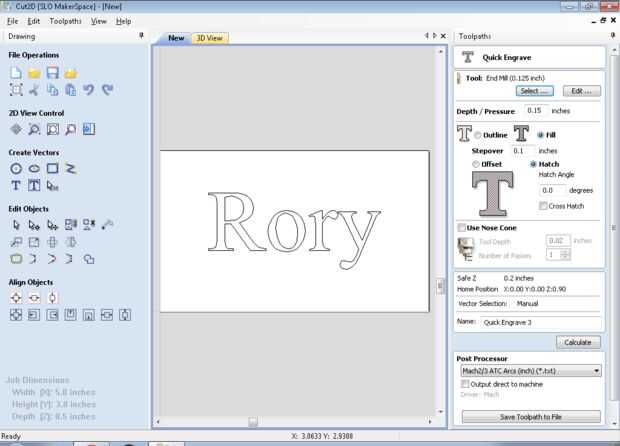This screenshot has height=446, width=620.
Task: Click Save Toolpath to File
Action: pos(531,417)
